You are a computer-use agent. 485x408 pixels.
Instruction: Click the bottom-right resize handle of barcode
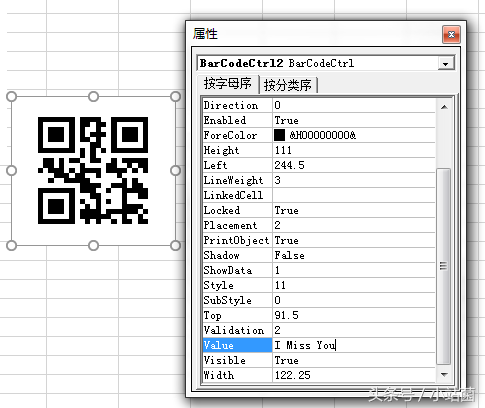[x=175, y=246]
